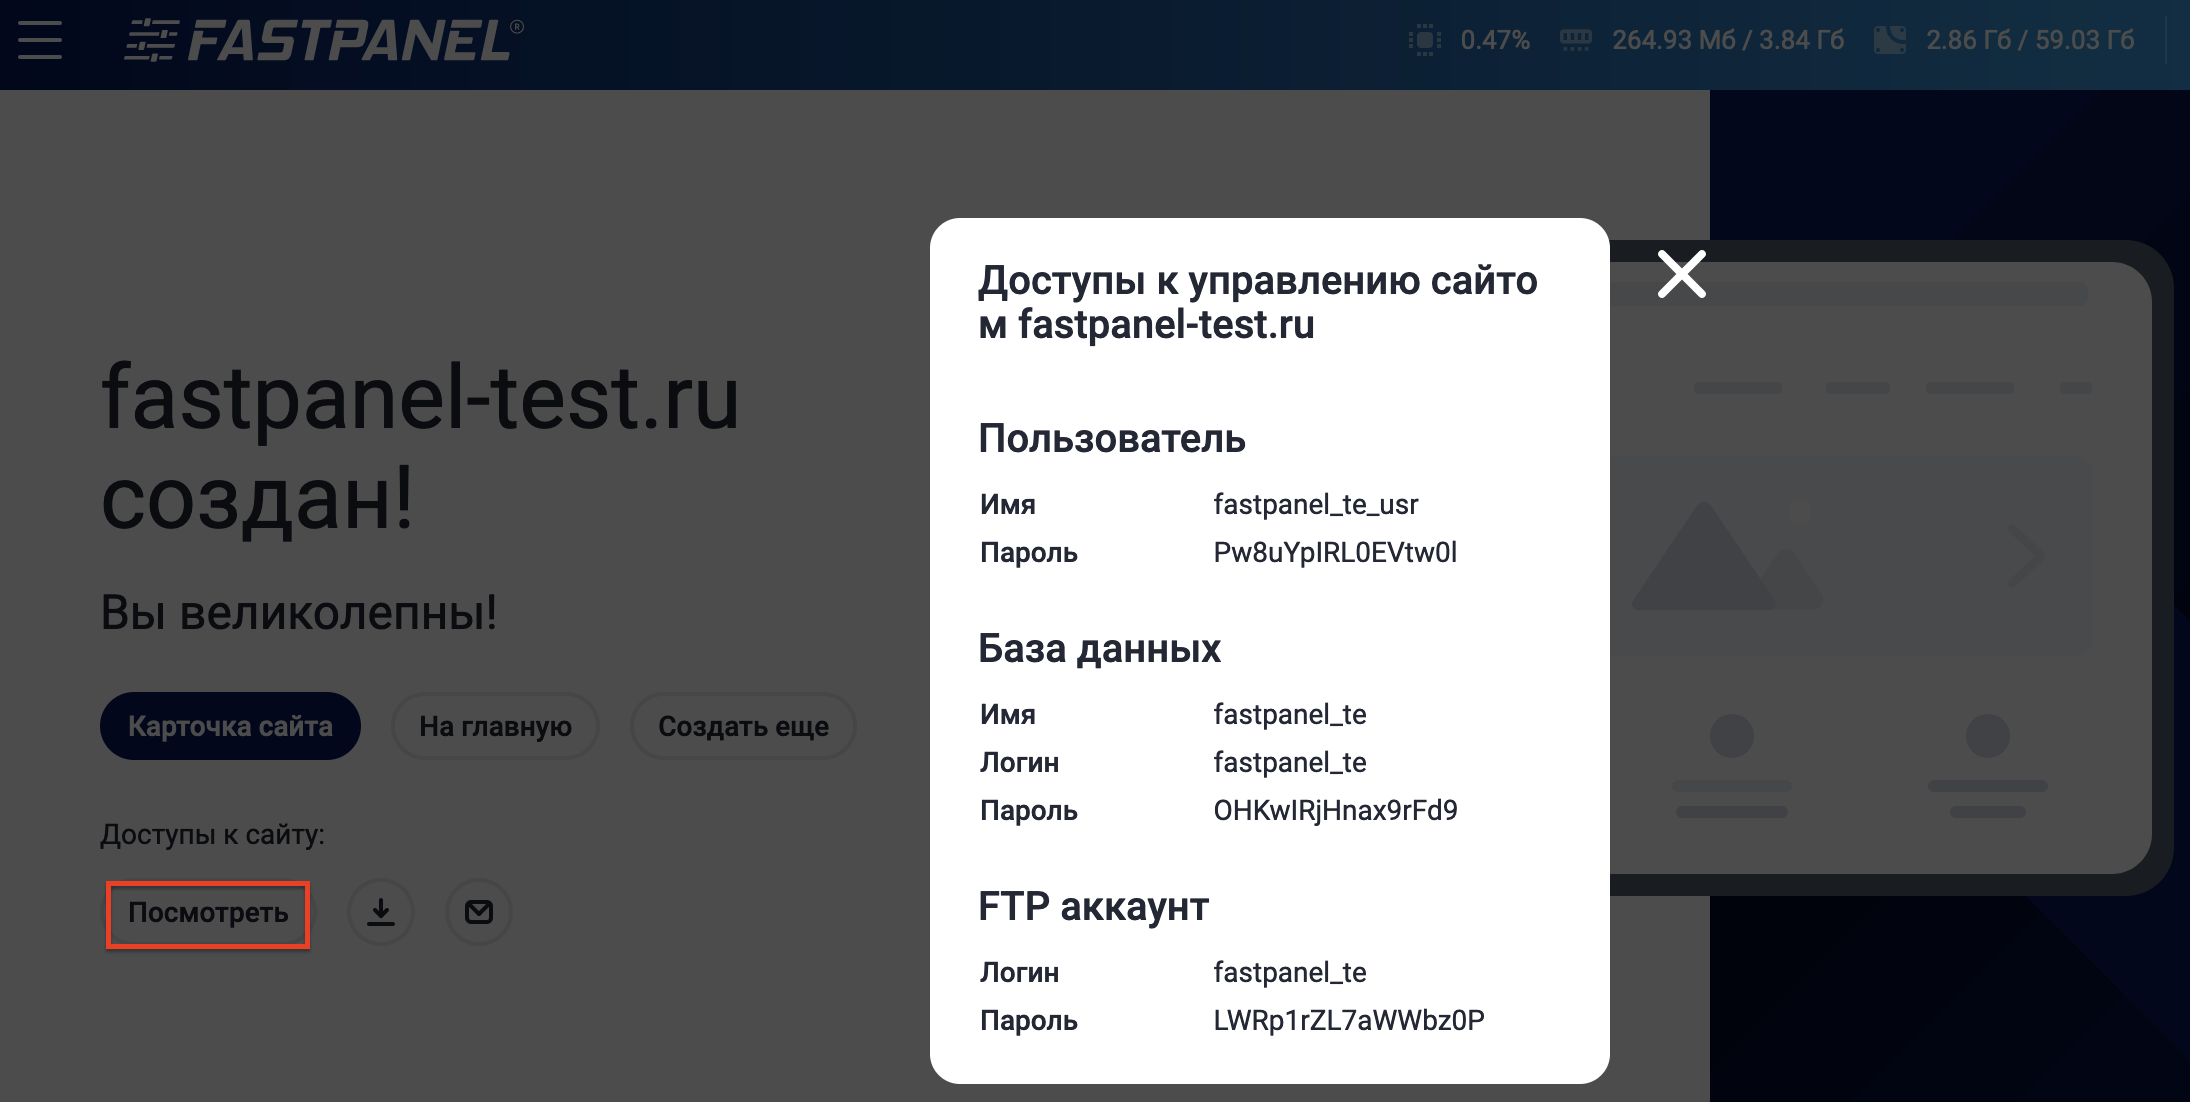The height and width of the screenshot is (1102, 2190).
Task: Click database password OHKwIRjHnax9rFd9
Action: click(1335, 811)
